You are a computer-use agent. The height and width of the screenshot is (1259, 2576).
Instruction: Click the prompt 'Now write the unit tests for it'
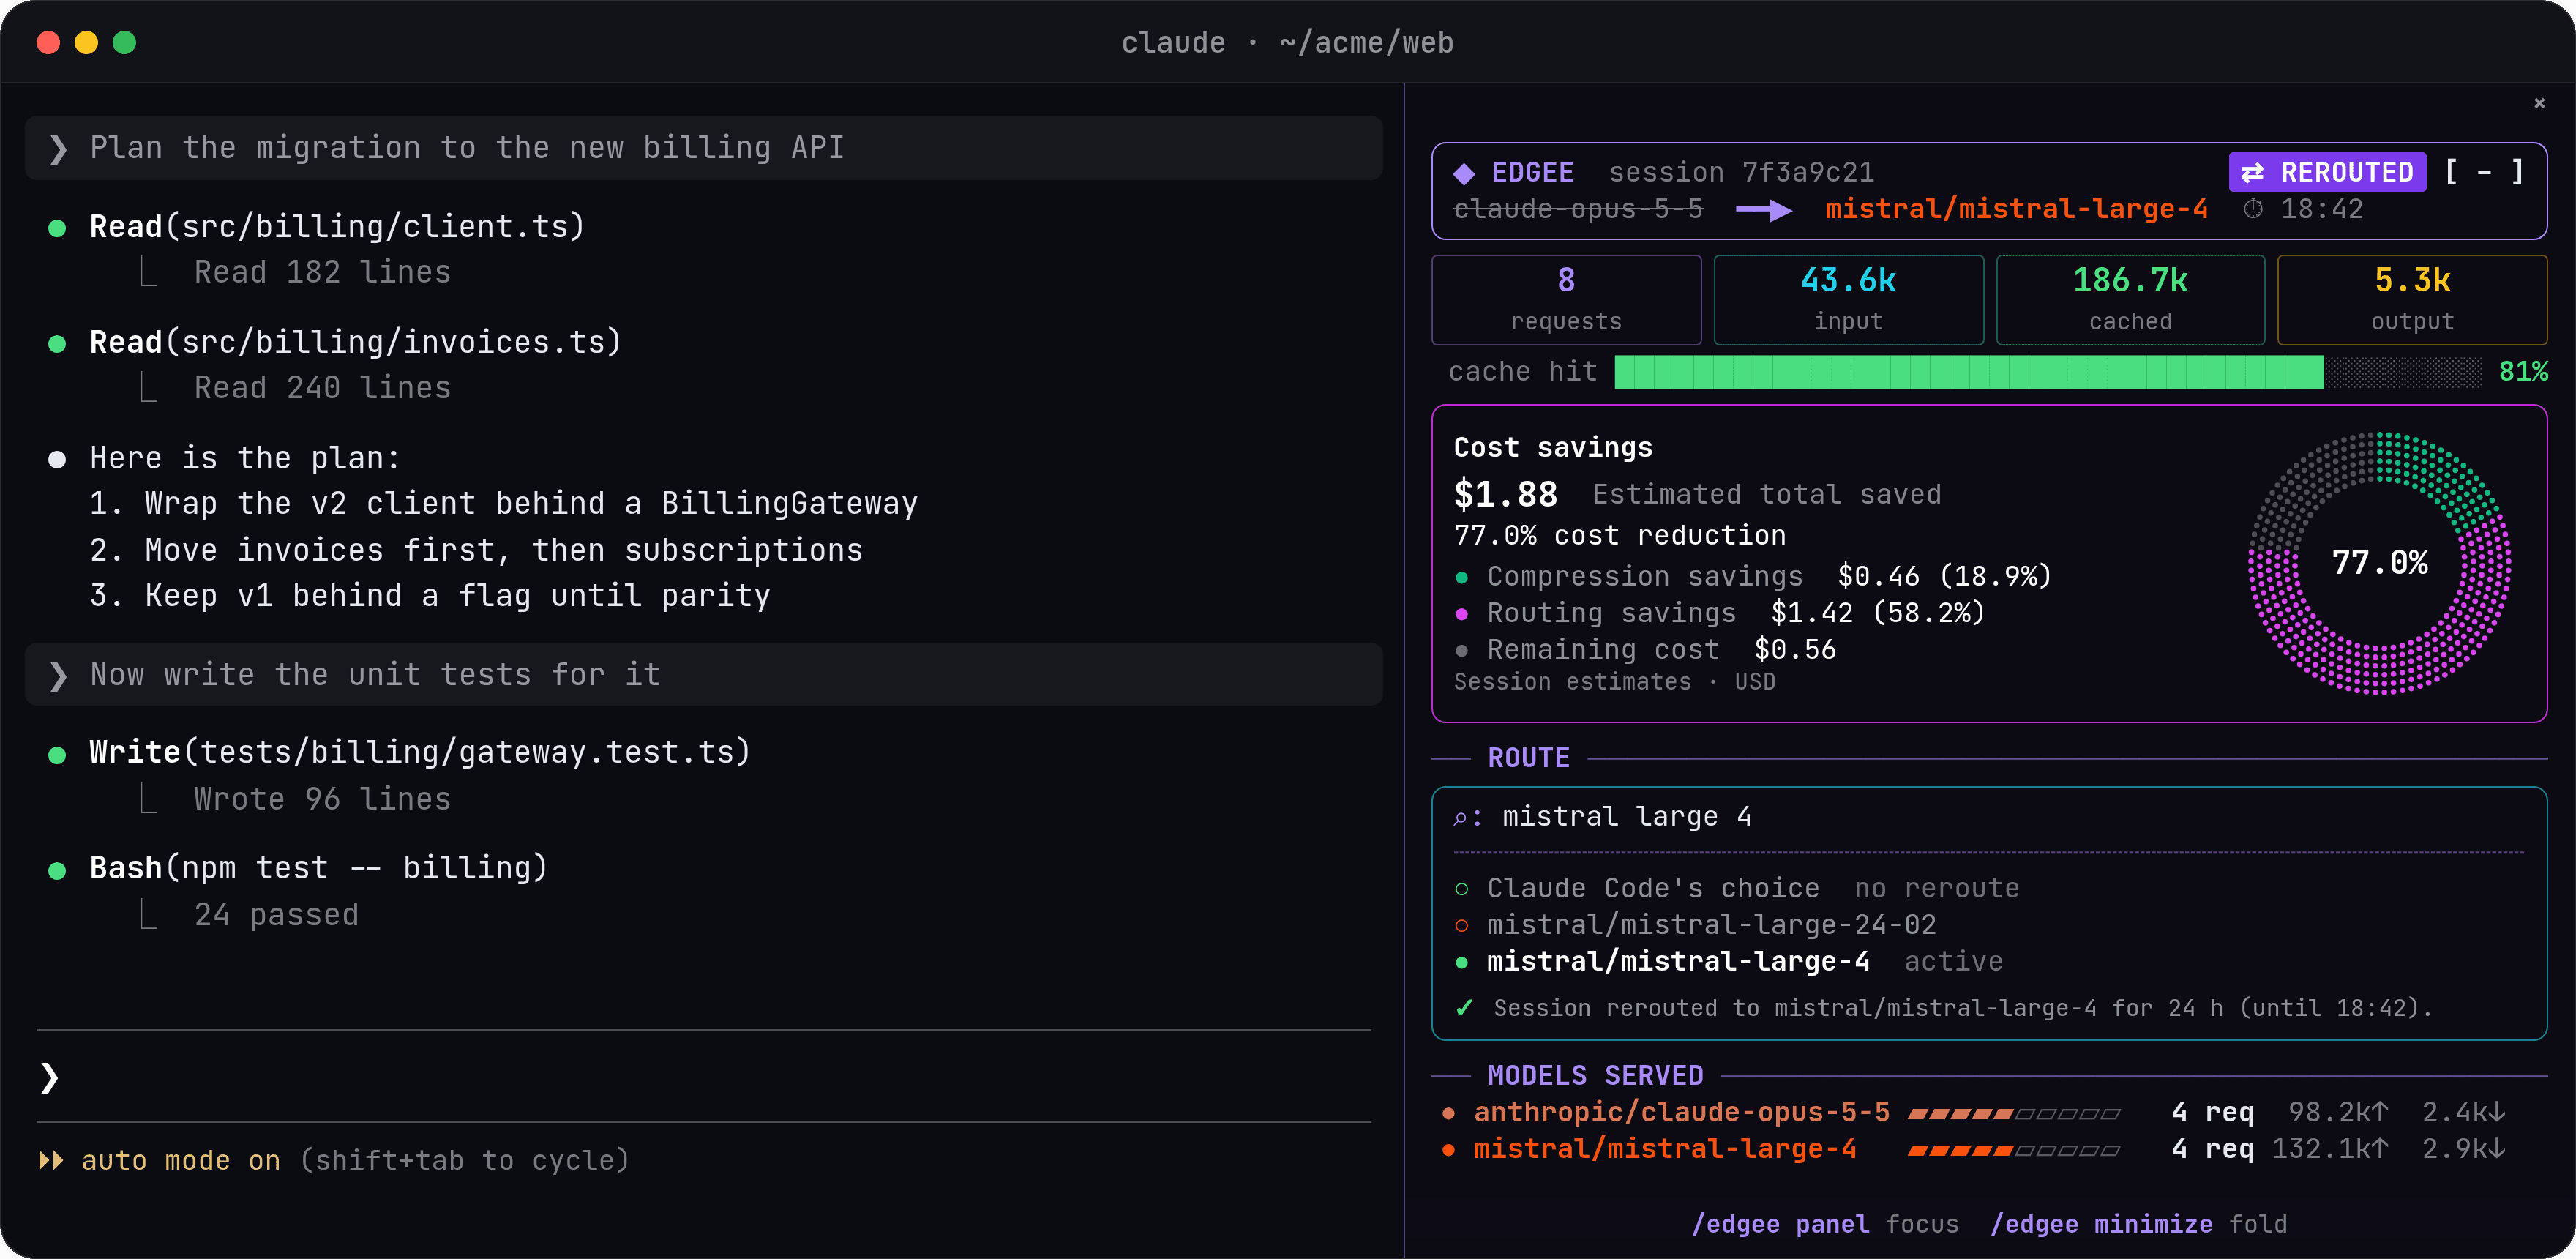click(x=704, y=674)
